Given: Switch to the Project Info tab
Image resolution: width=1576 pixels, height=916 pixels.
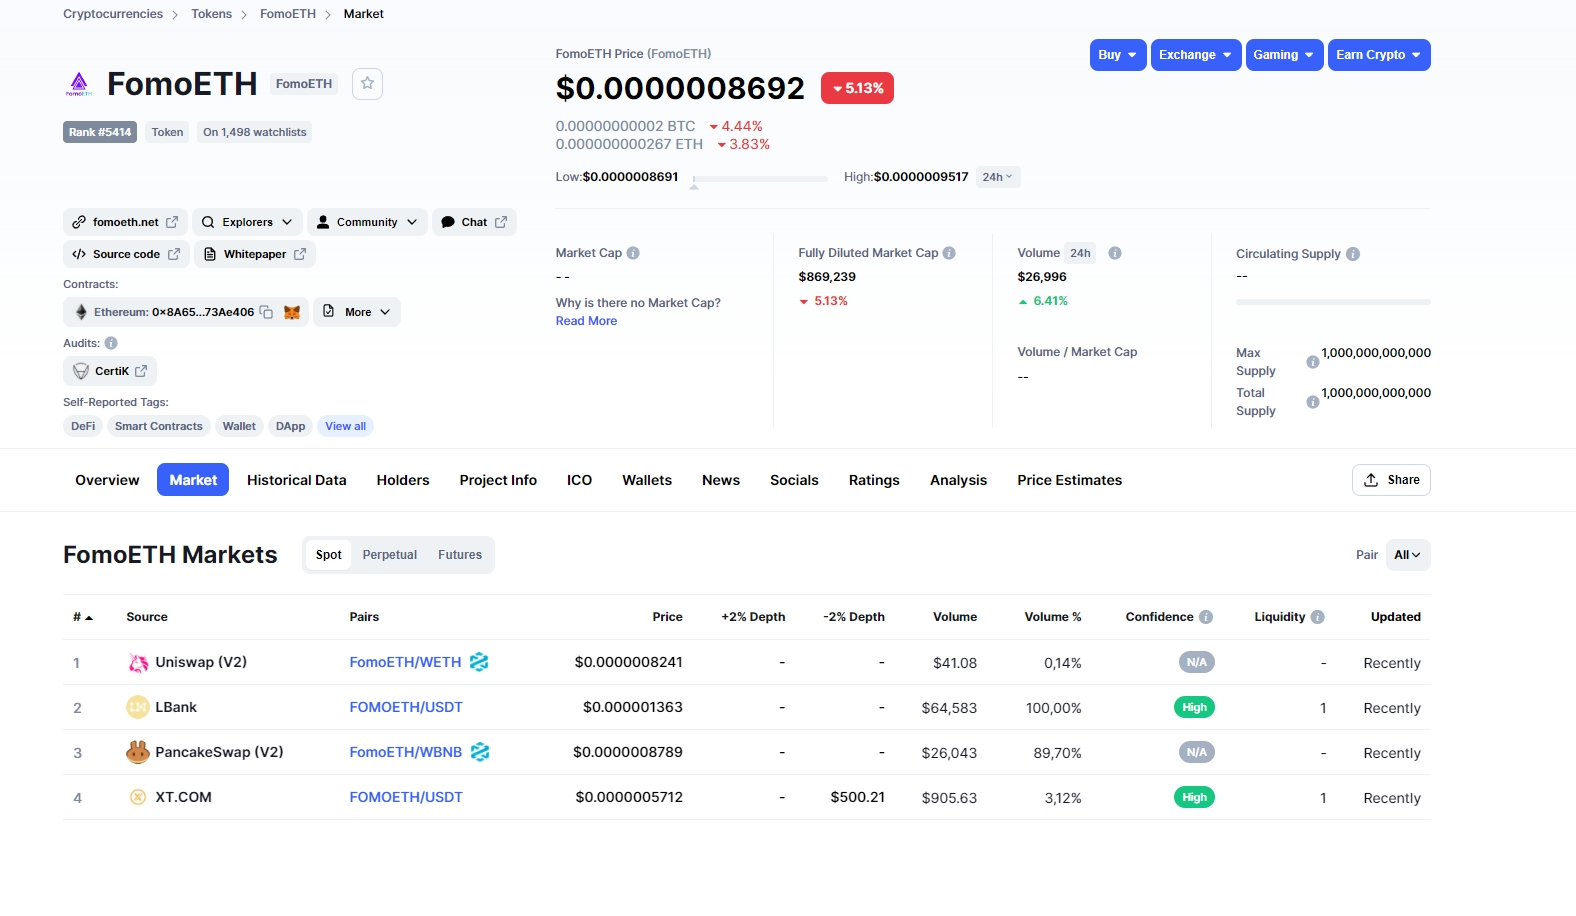Looking at the screenshot, I should coord(498,480).
